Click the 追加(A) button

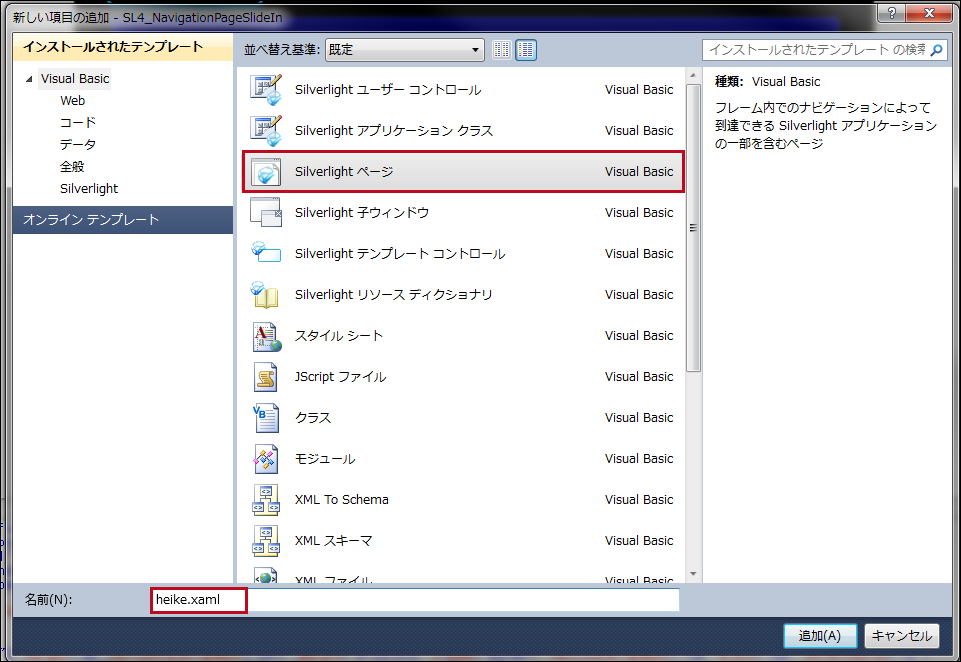(x=819, y=636)
